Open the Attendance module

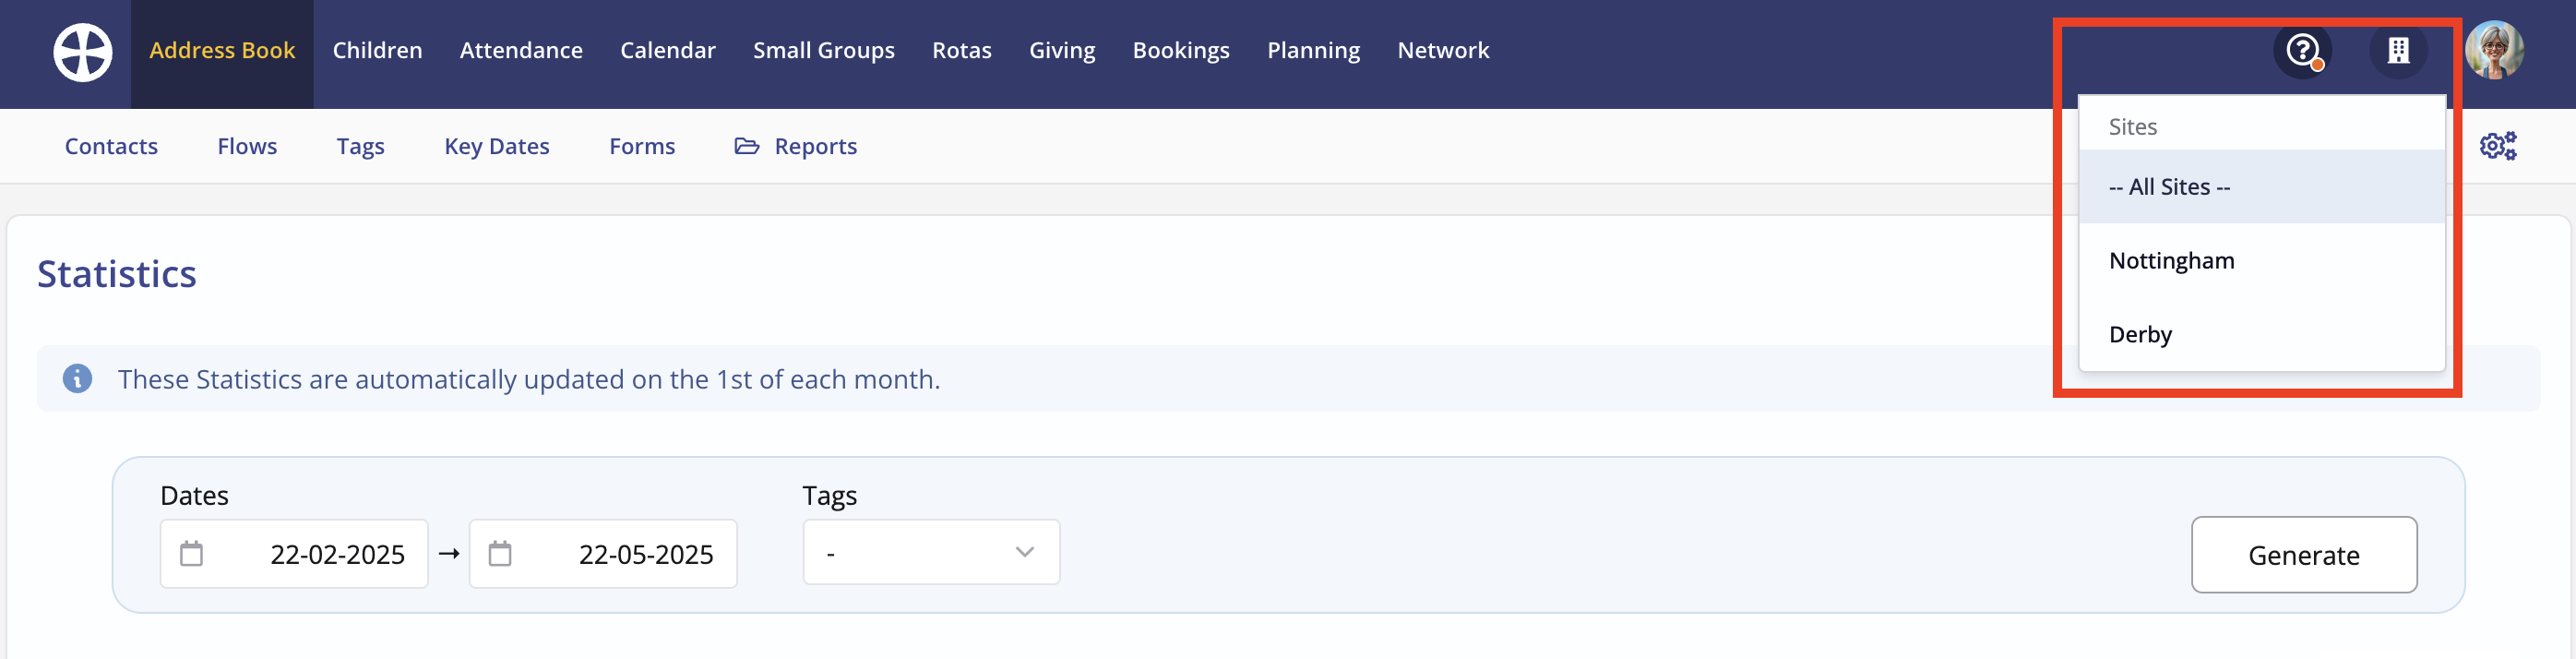click(x=521, y=50)
